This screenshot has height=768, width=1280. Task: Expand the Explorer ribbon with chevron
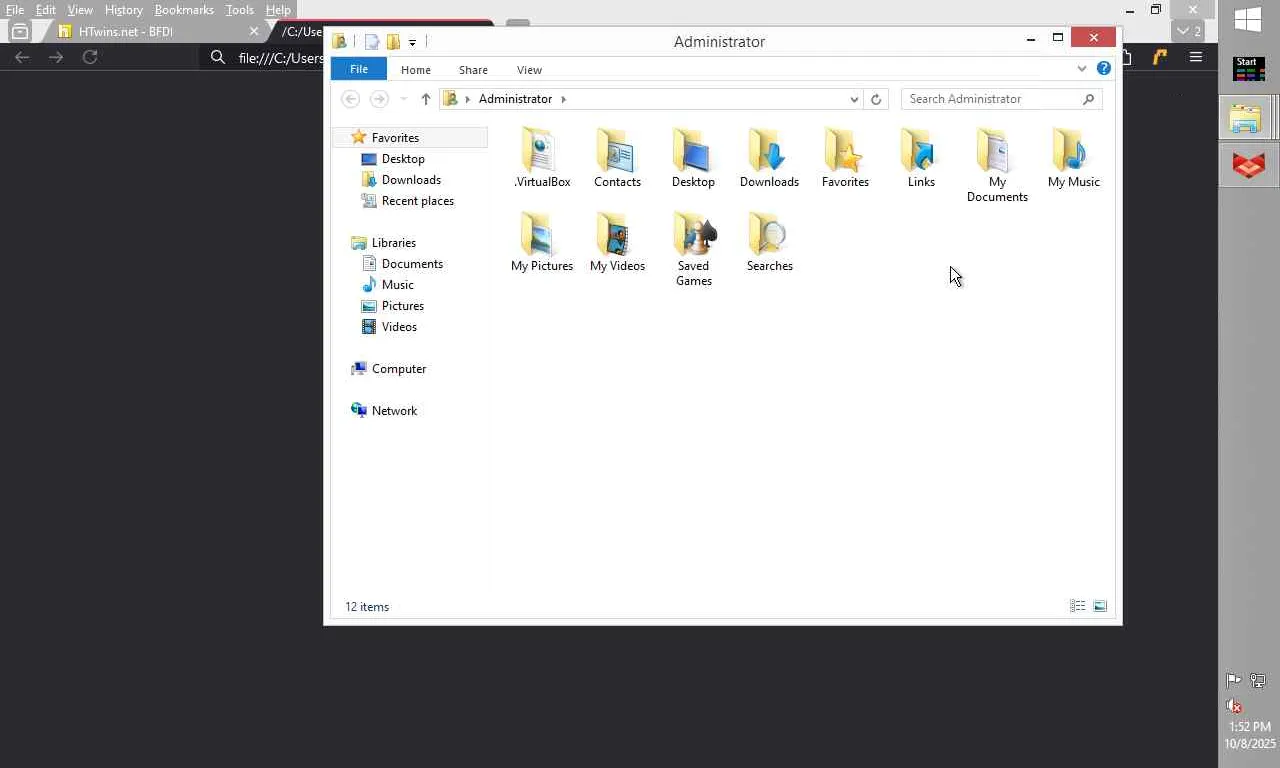point(1082,69)
